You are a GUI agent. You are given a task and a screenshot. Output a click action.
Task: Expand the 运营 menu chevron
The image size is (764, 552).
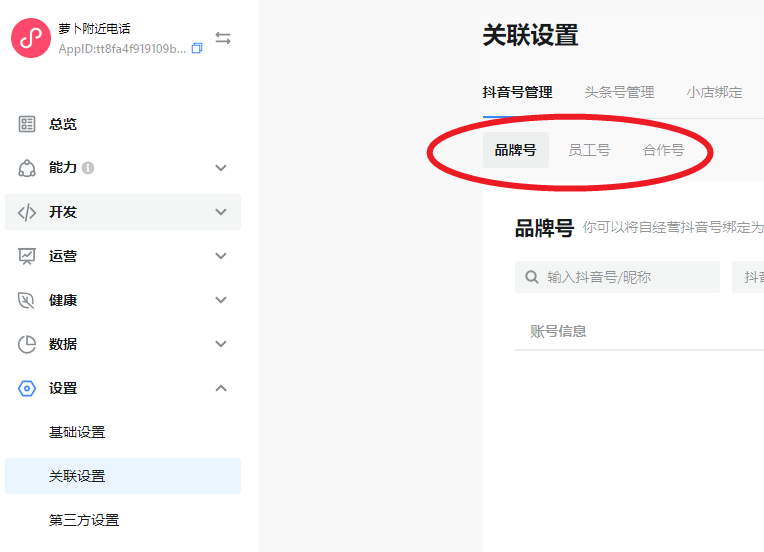(x=221, y=256)
